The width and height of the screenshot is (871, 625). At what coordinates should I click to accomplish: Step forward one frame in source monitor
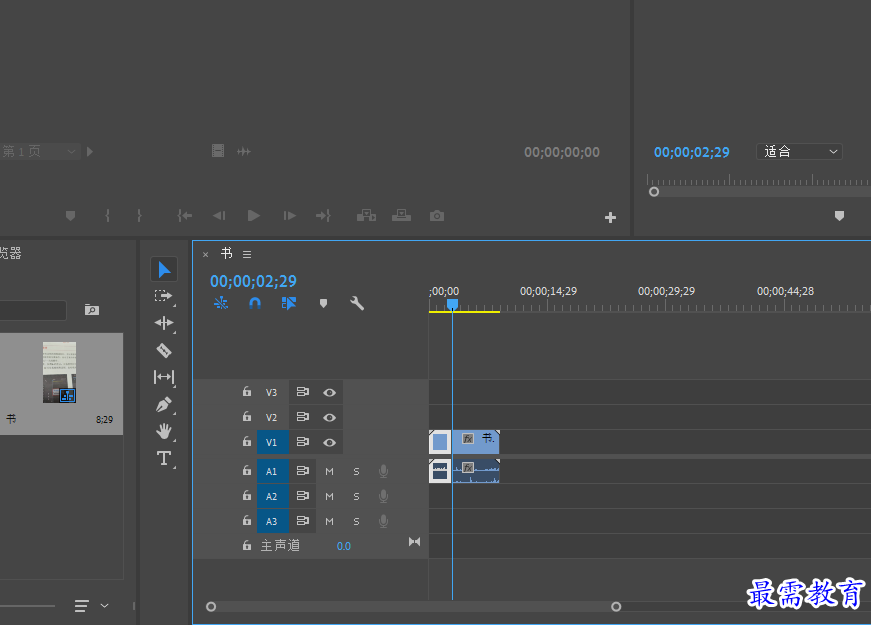pyautogui.click(x=289, y=216)
